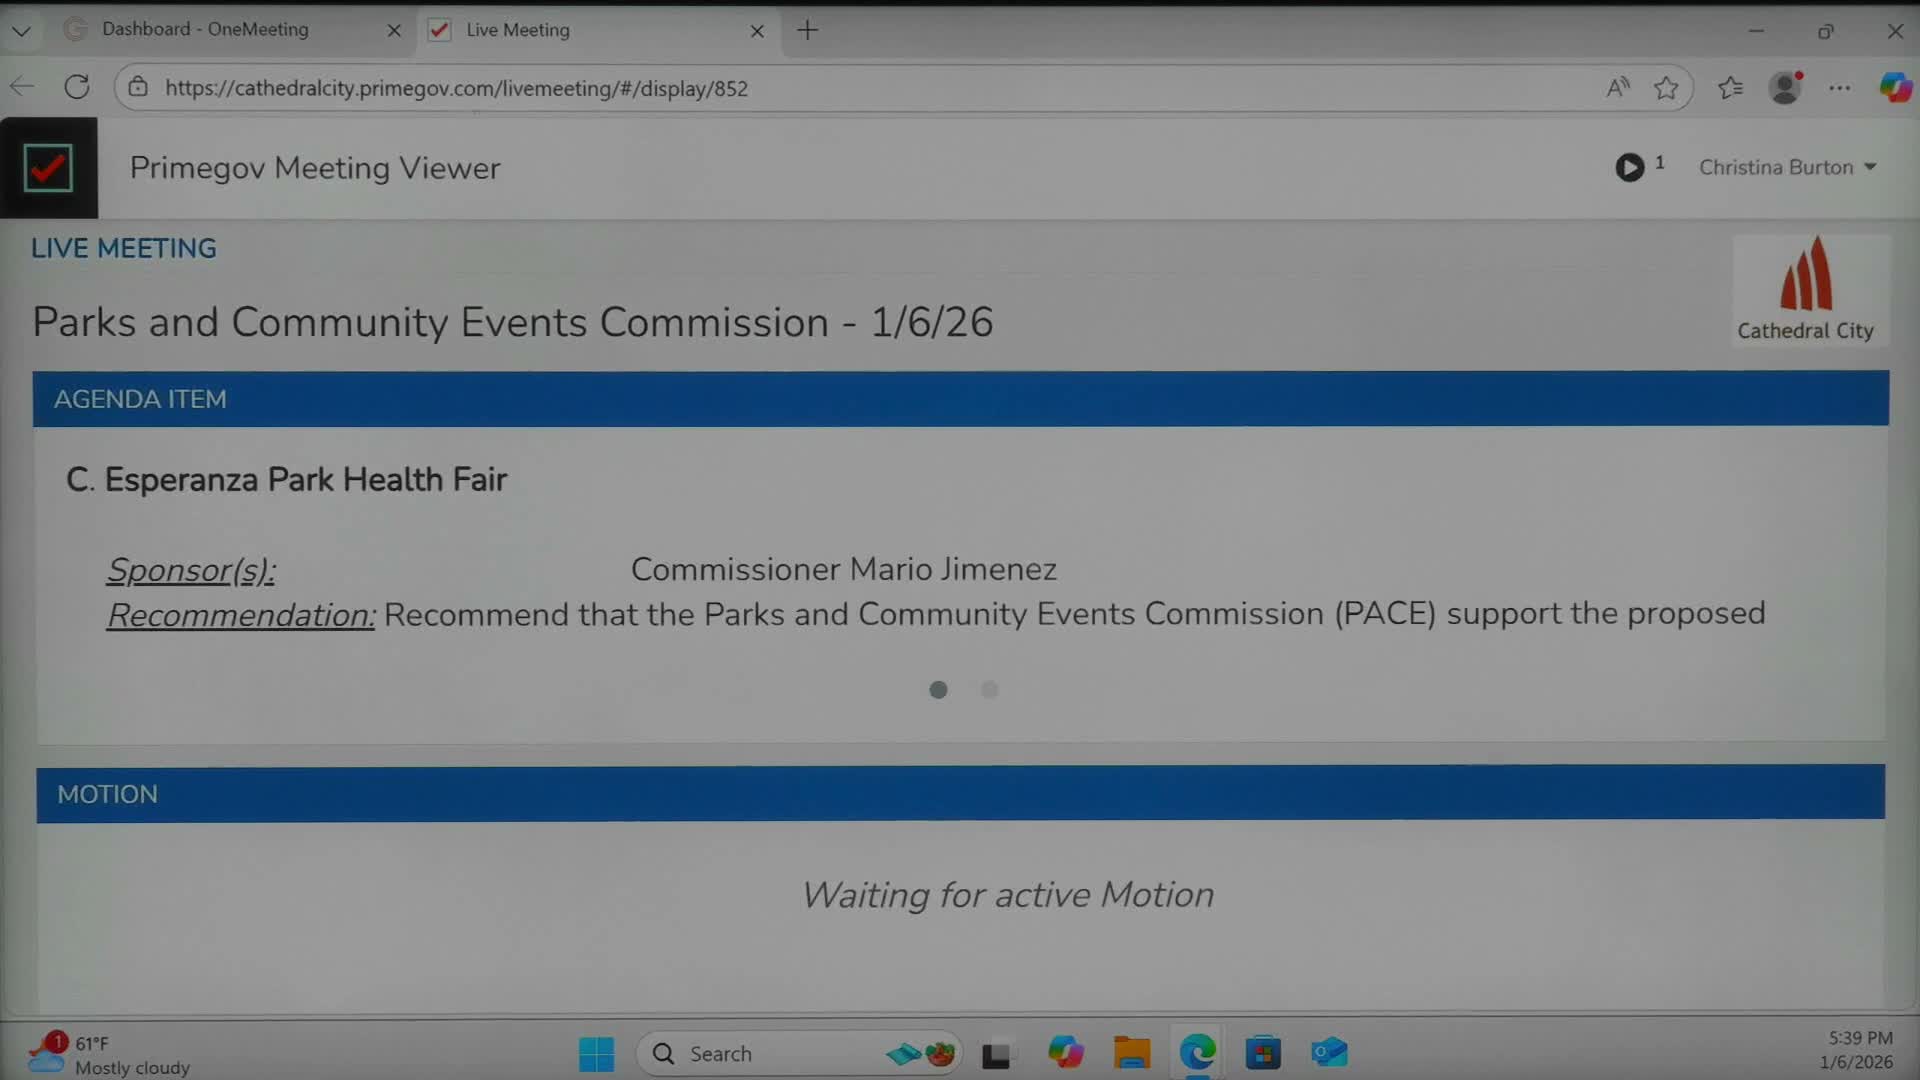Switch to the Dashboard - OneMeeting tab
1920x1080 pixels.
(x=205, y=30)
